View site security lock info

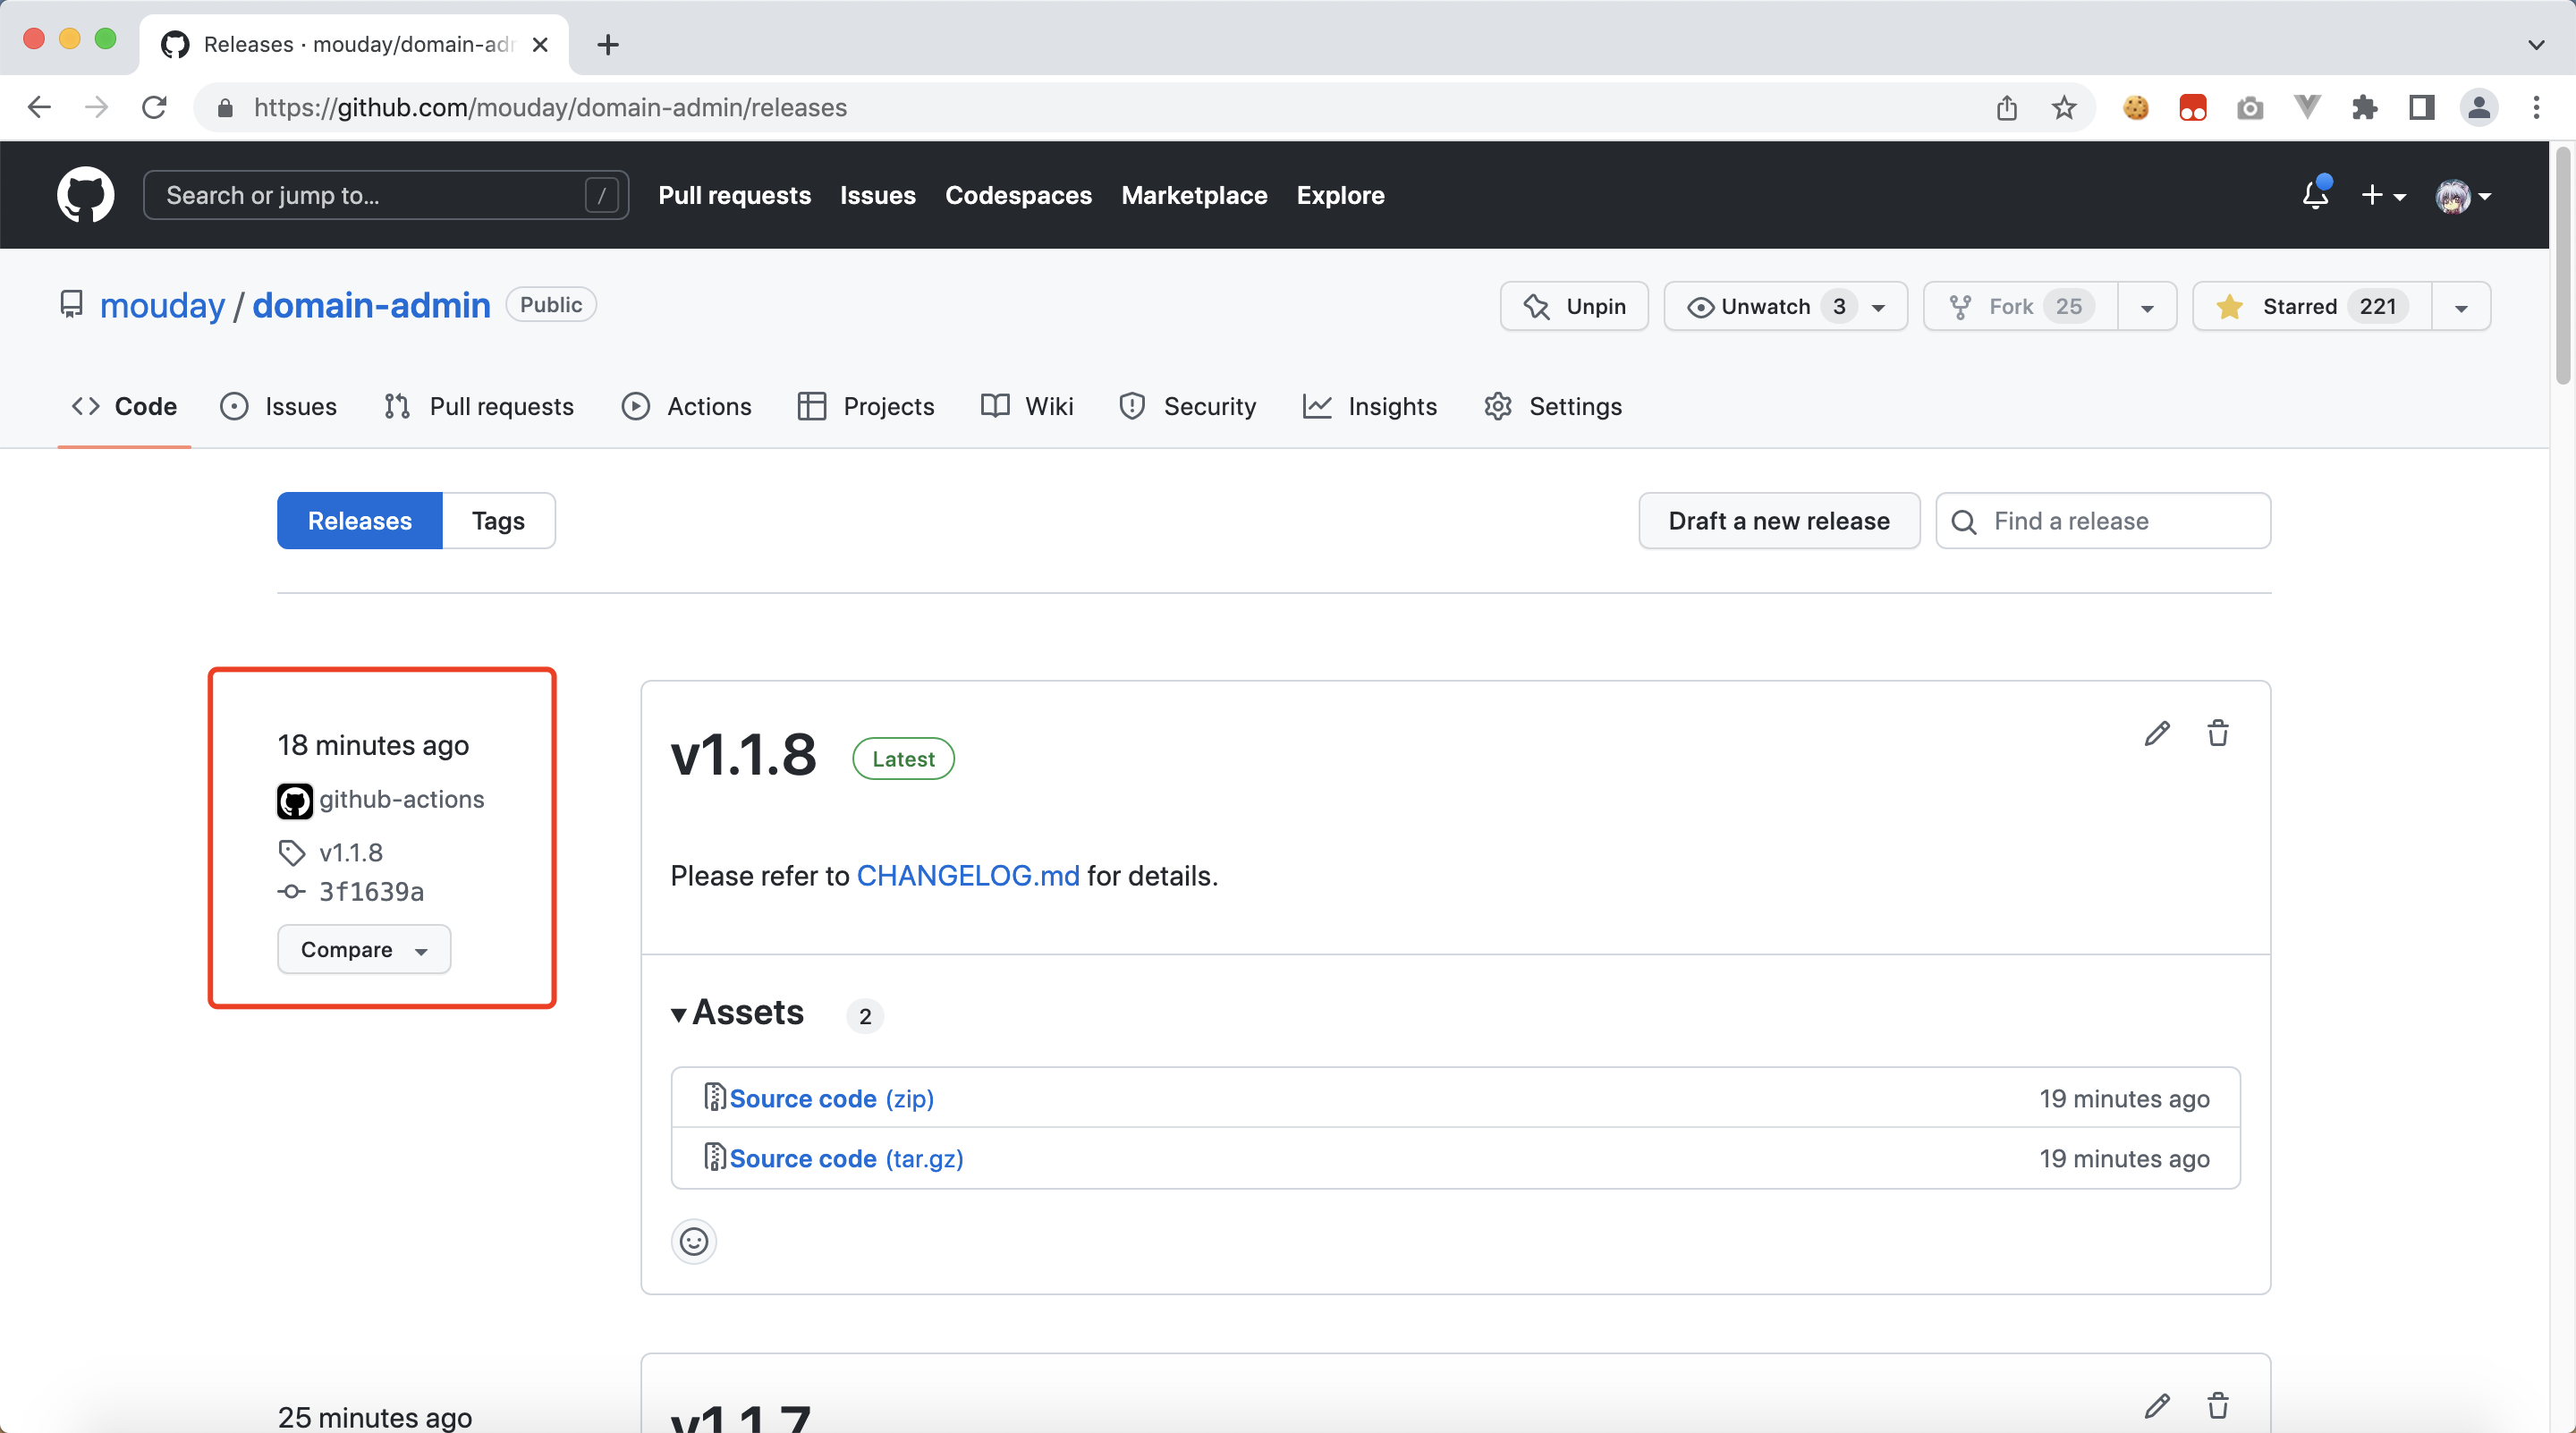[x=225, y=107]
